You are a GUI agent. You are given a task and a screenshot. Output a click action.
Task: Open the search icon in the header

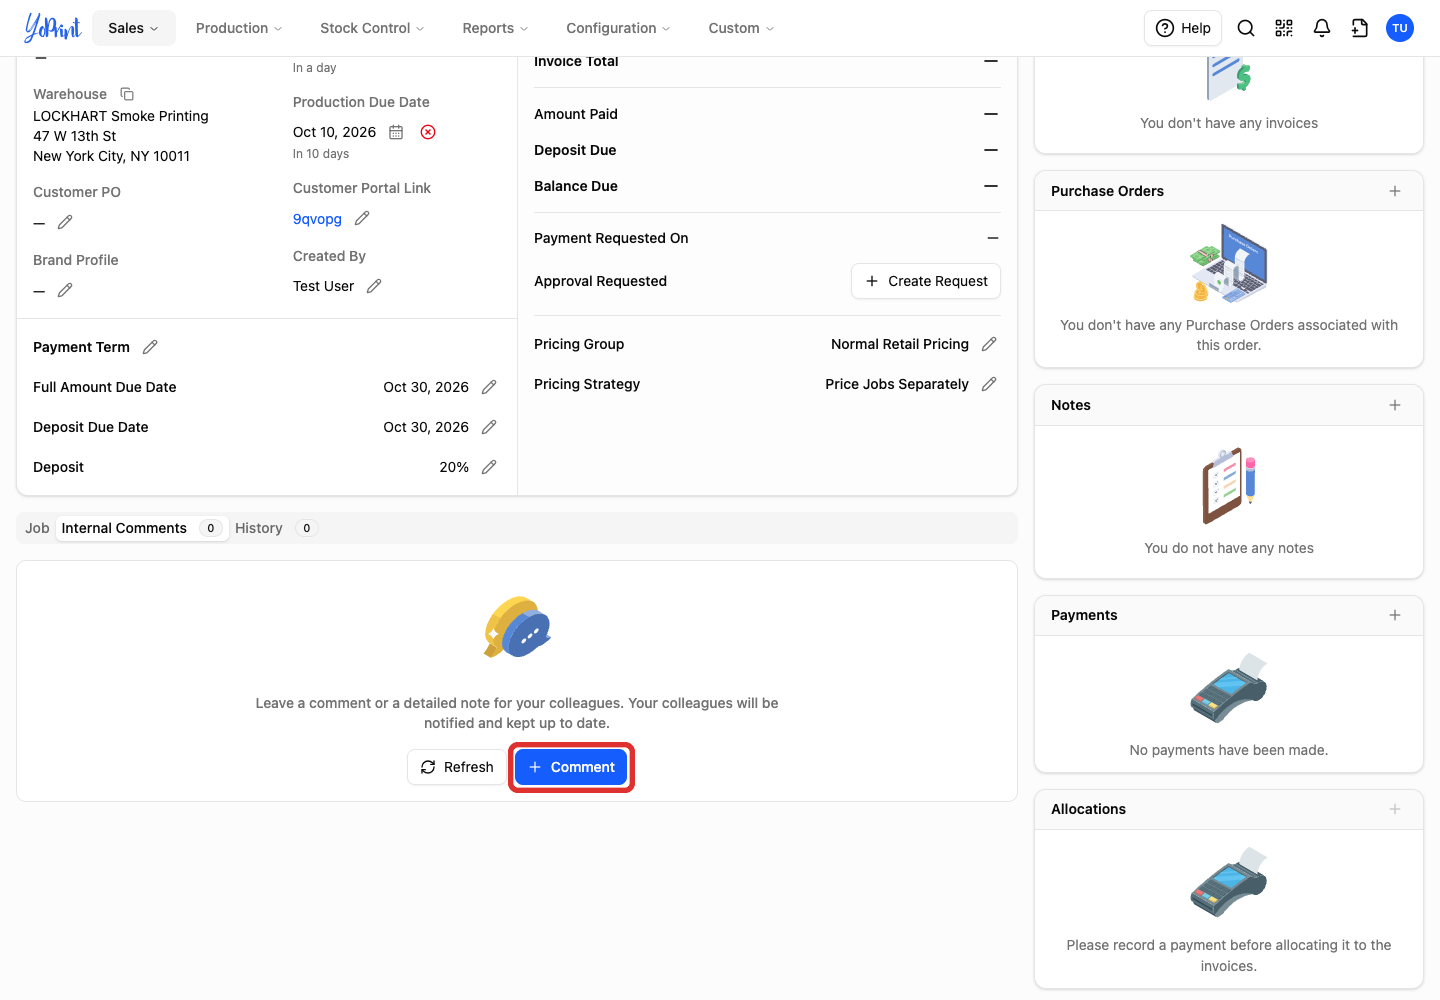pos(1246,28)
